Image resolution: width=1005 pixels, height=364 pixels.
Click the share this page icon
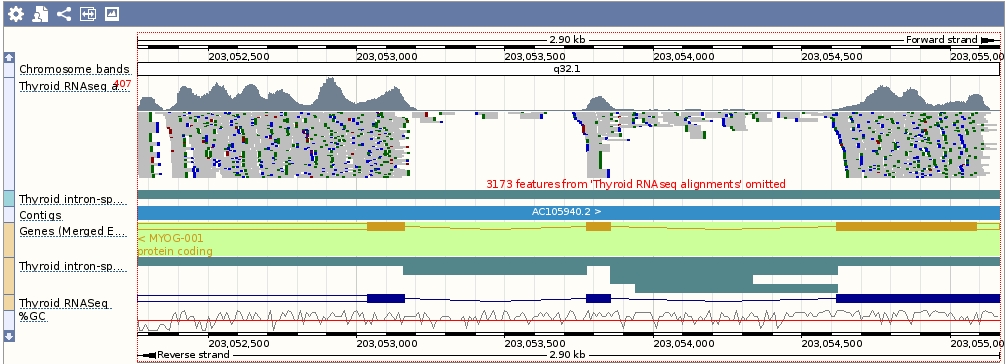pos(63,14)
